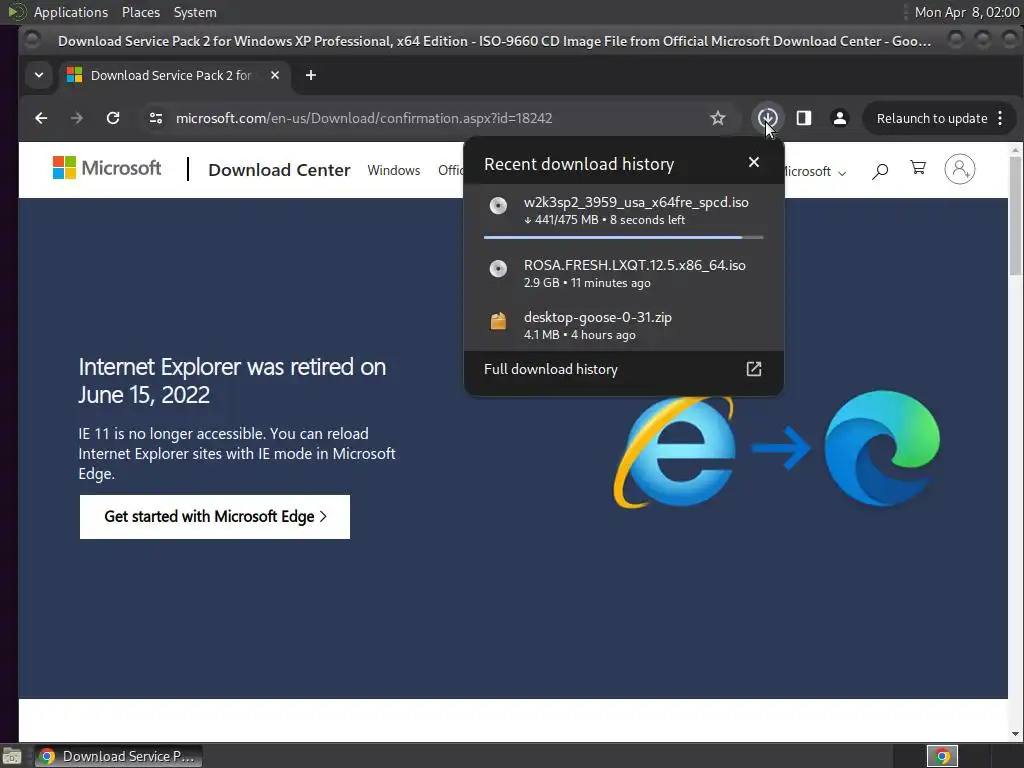1024x768 pixels.
Task: Open the Microsoft site search icon
Action: [x=880, y=171]
